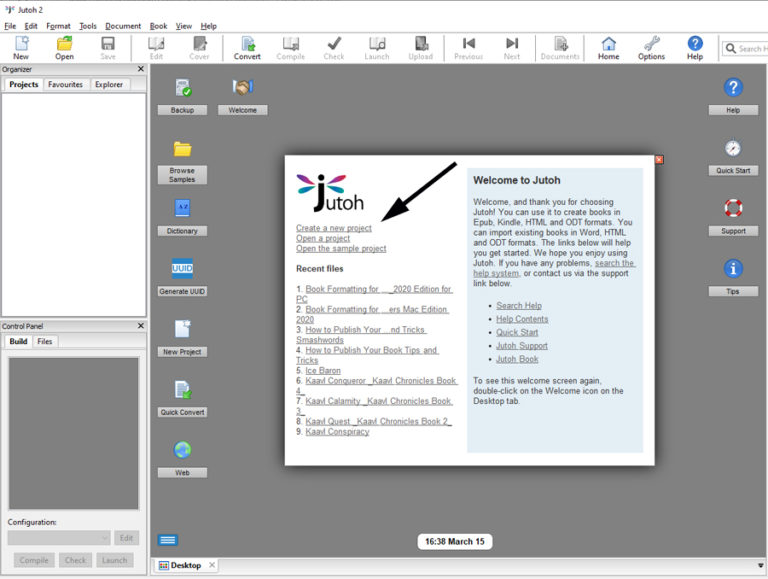Open Options with the wrench icon
768x579 pixels.
pos(651,48)
